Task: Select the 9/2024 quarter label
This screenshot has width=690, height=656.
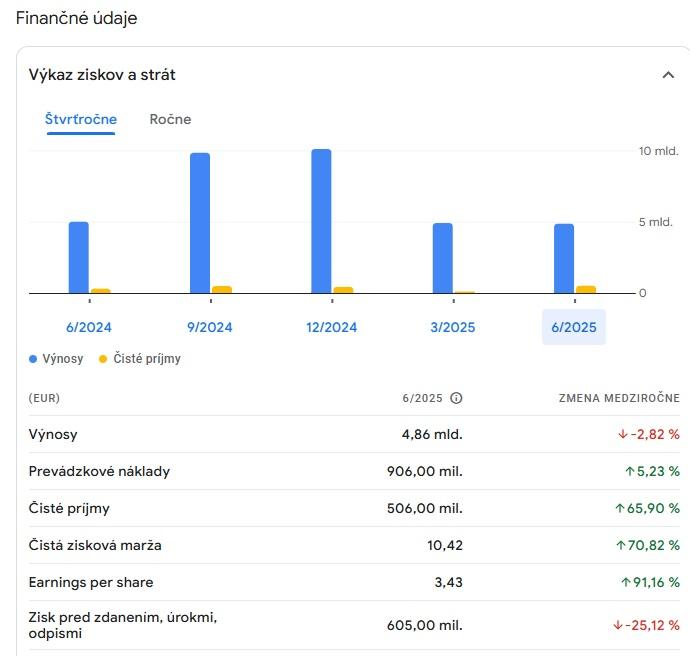Action: (x=210, y=327)
